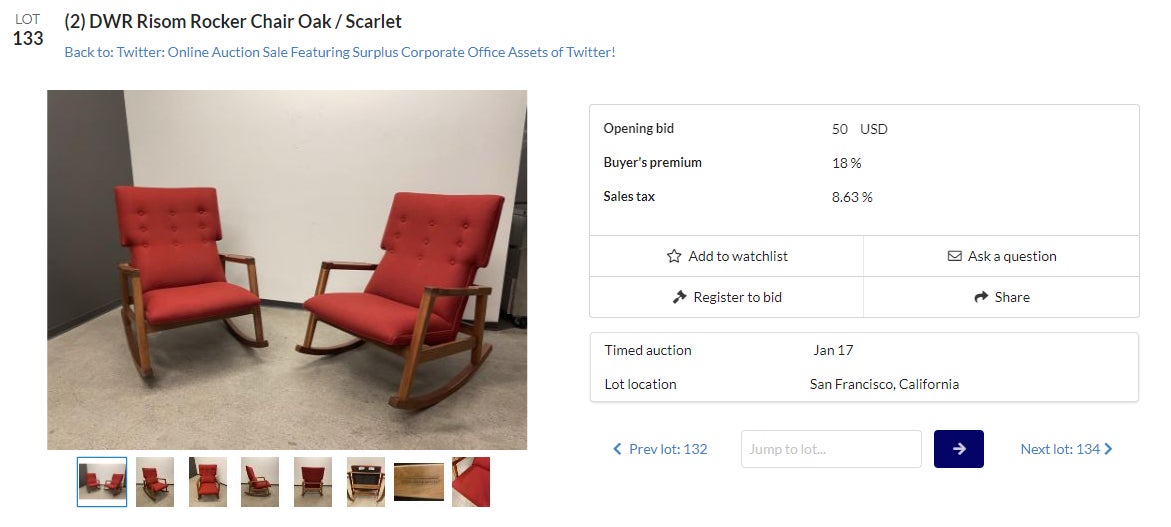Viewport: 1171px width, 527px height.
Task: Click the right chevron by Next lot: 134
Action: 1108,450
